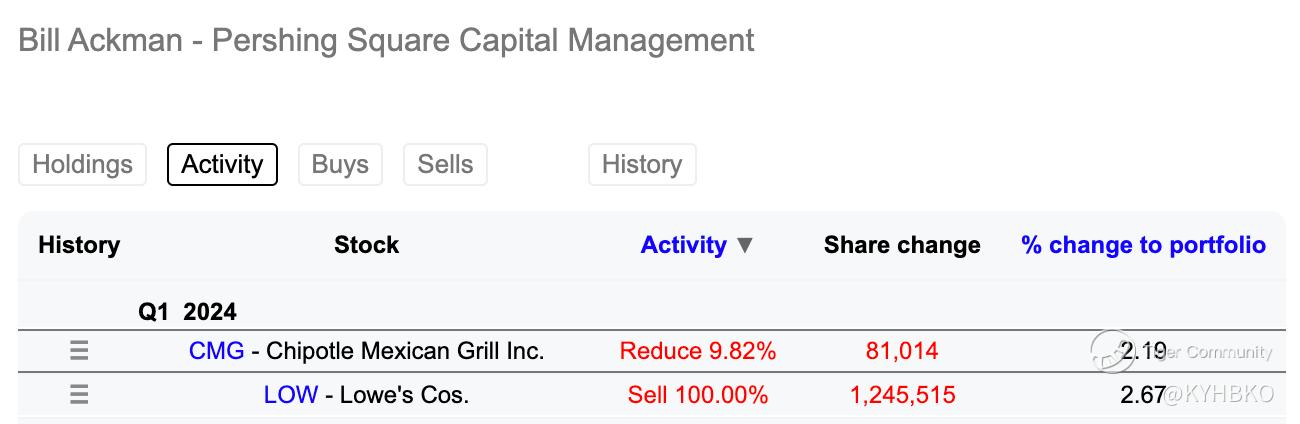Click the 1,245,515 share change value
This screenshot has width=1300, height=424.
[902, 395]
